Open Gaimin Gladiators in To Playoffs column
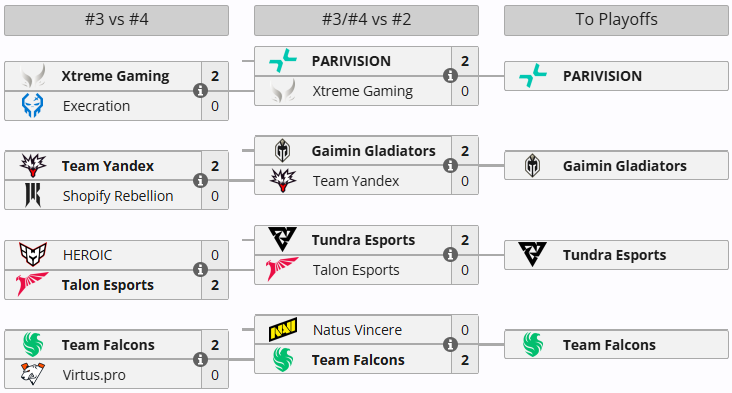 [616, 165]
